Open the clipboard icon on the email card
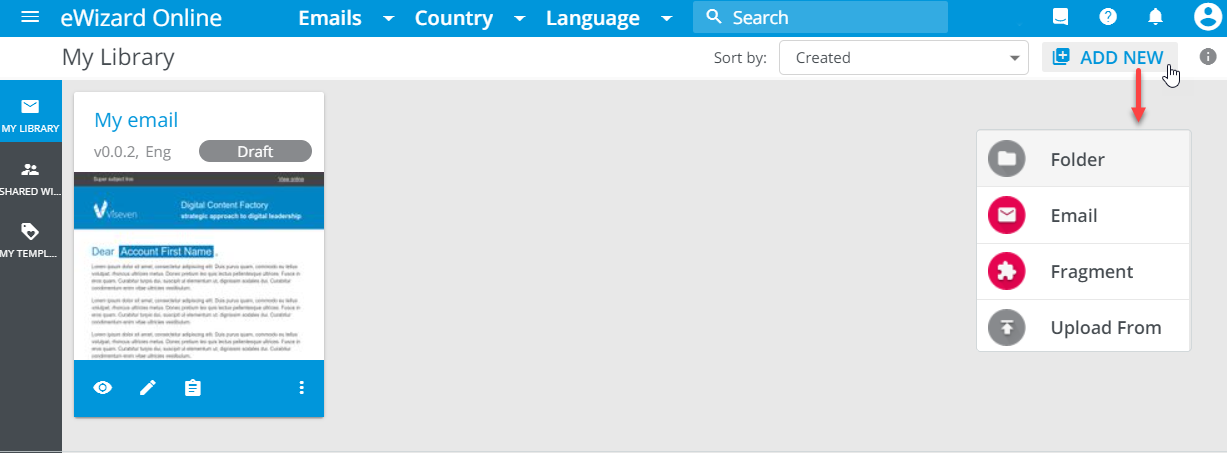 [x=193, y=388]
